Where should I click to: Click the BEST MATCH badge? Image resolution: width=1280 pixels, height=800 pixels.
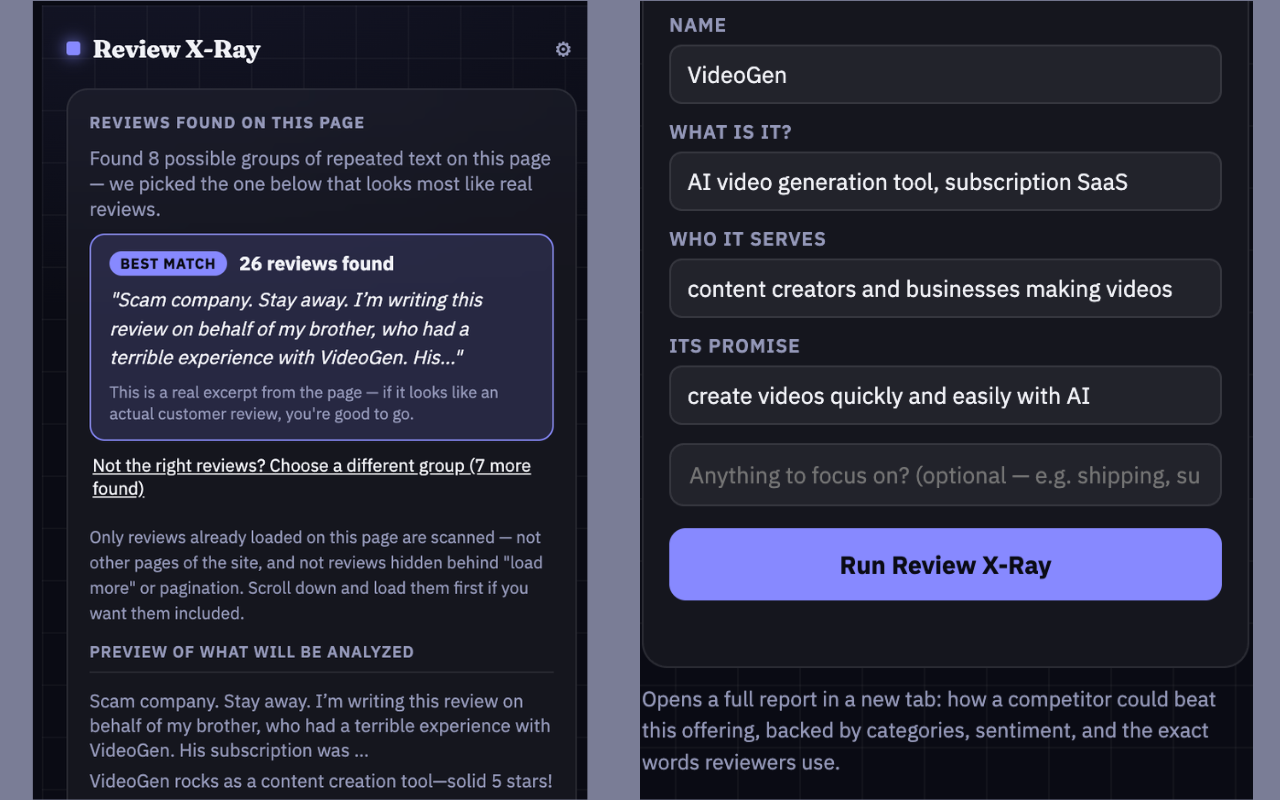(x=168, y=264)
